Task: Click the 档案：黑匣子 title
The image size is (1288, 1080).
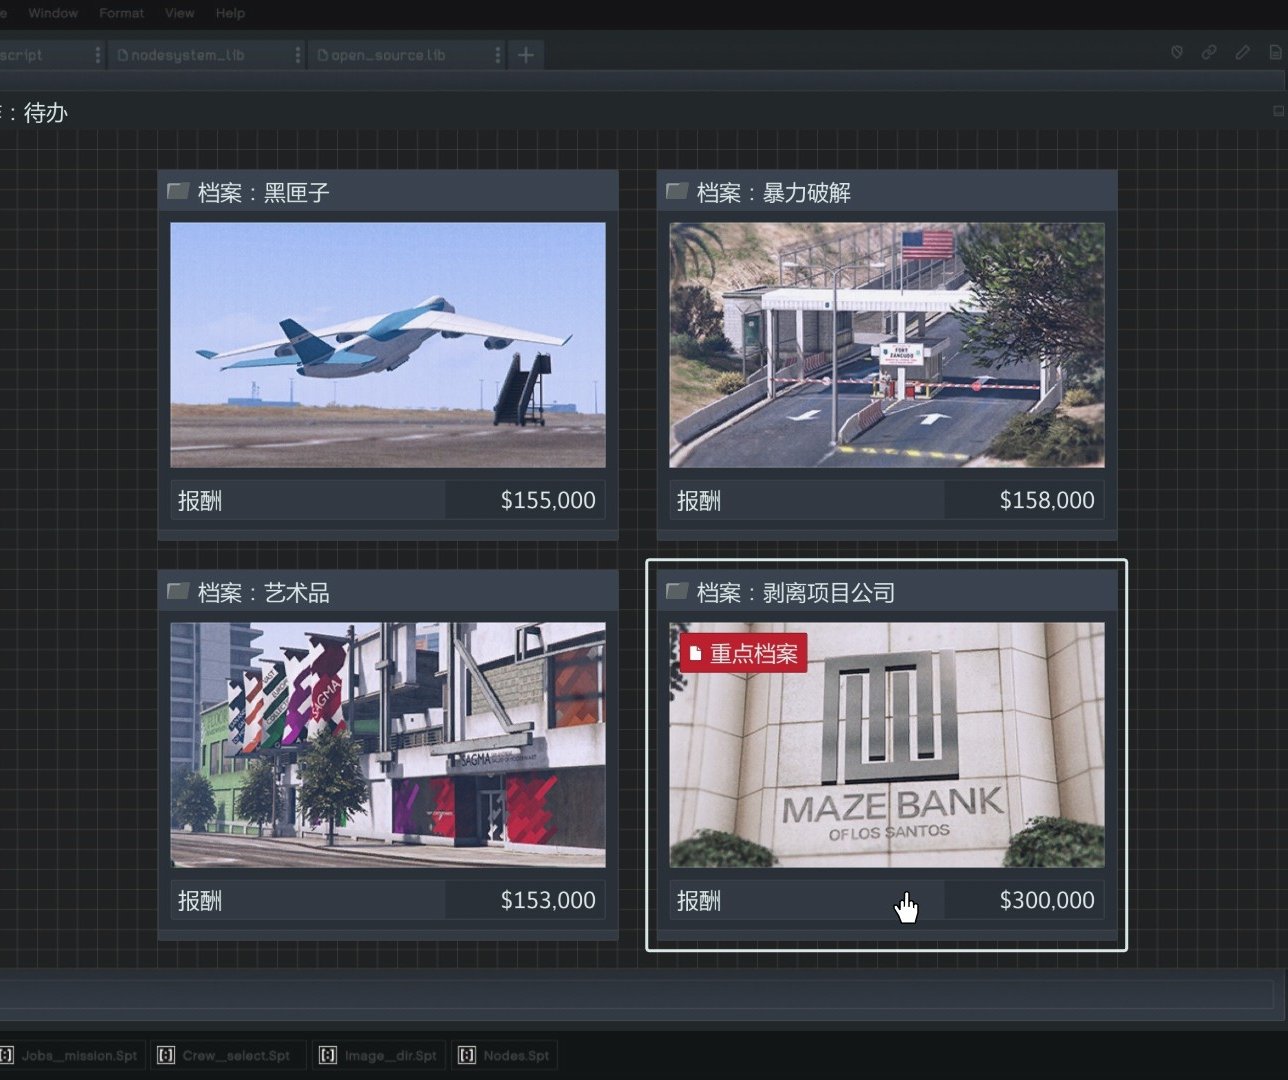Action: pos(264,192)
